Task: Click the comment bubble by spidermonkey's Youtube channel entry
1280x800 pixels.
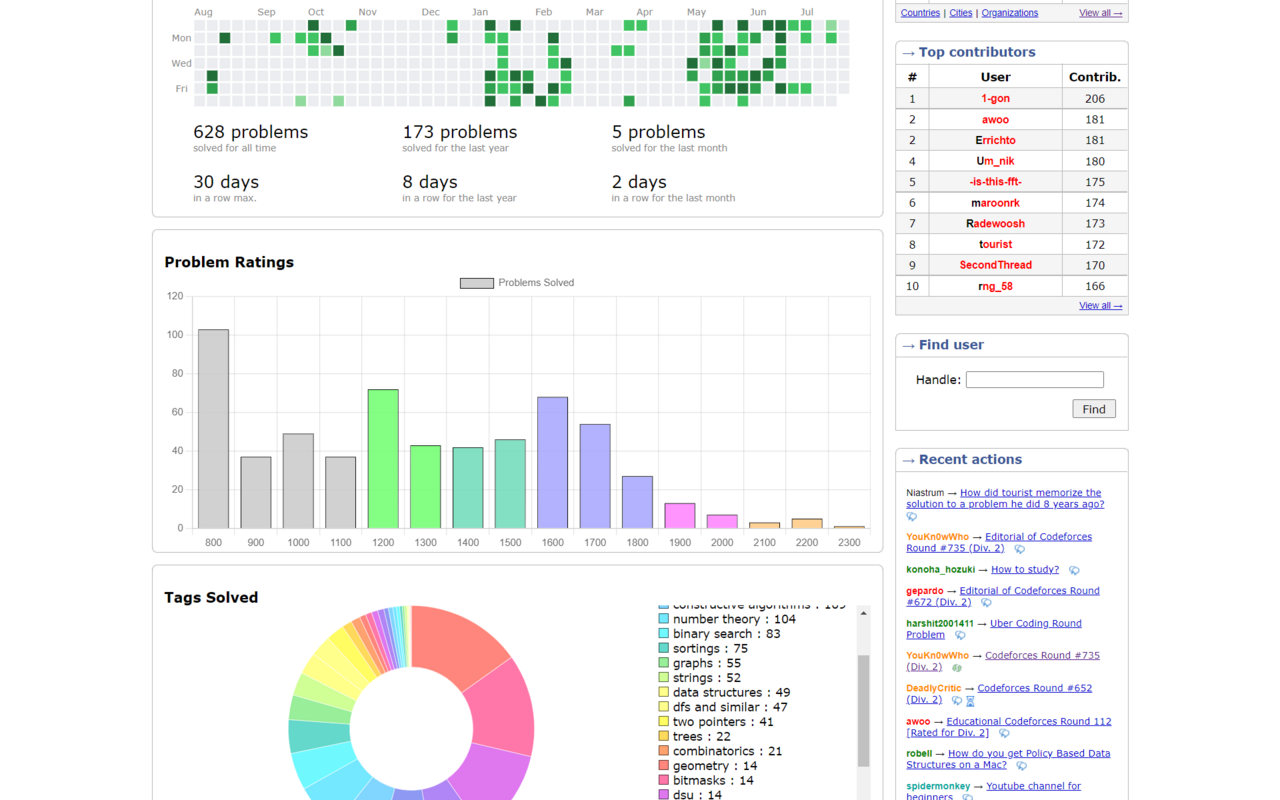Action: pyautogui.click(x=967, y=797)
